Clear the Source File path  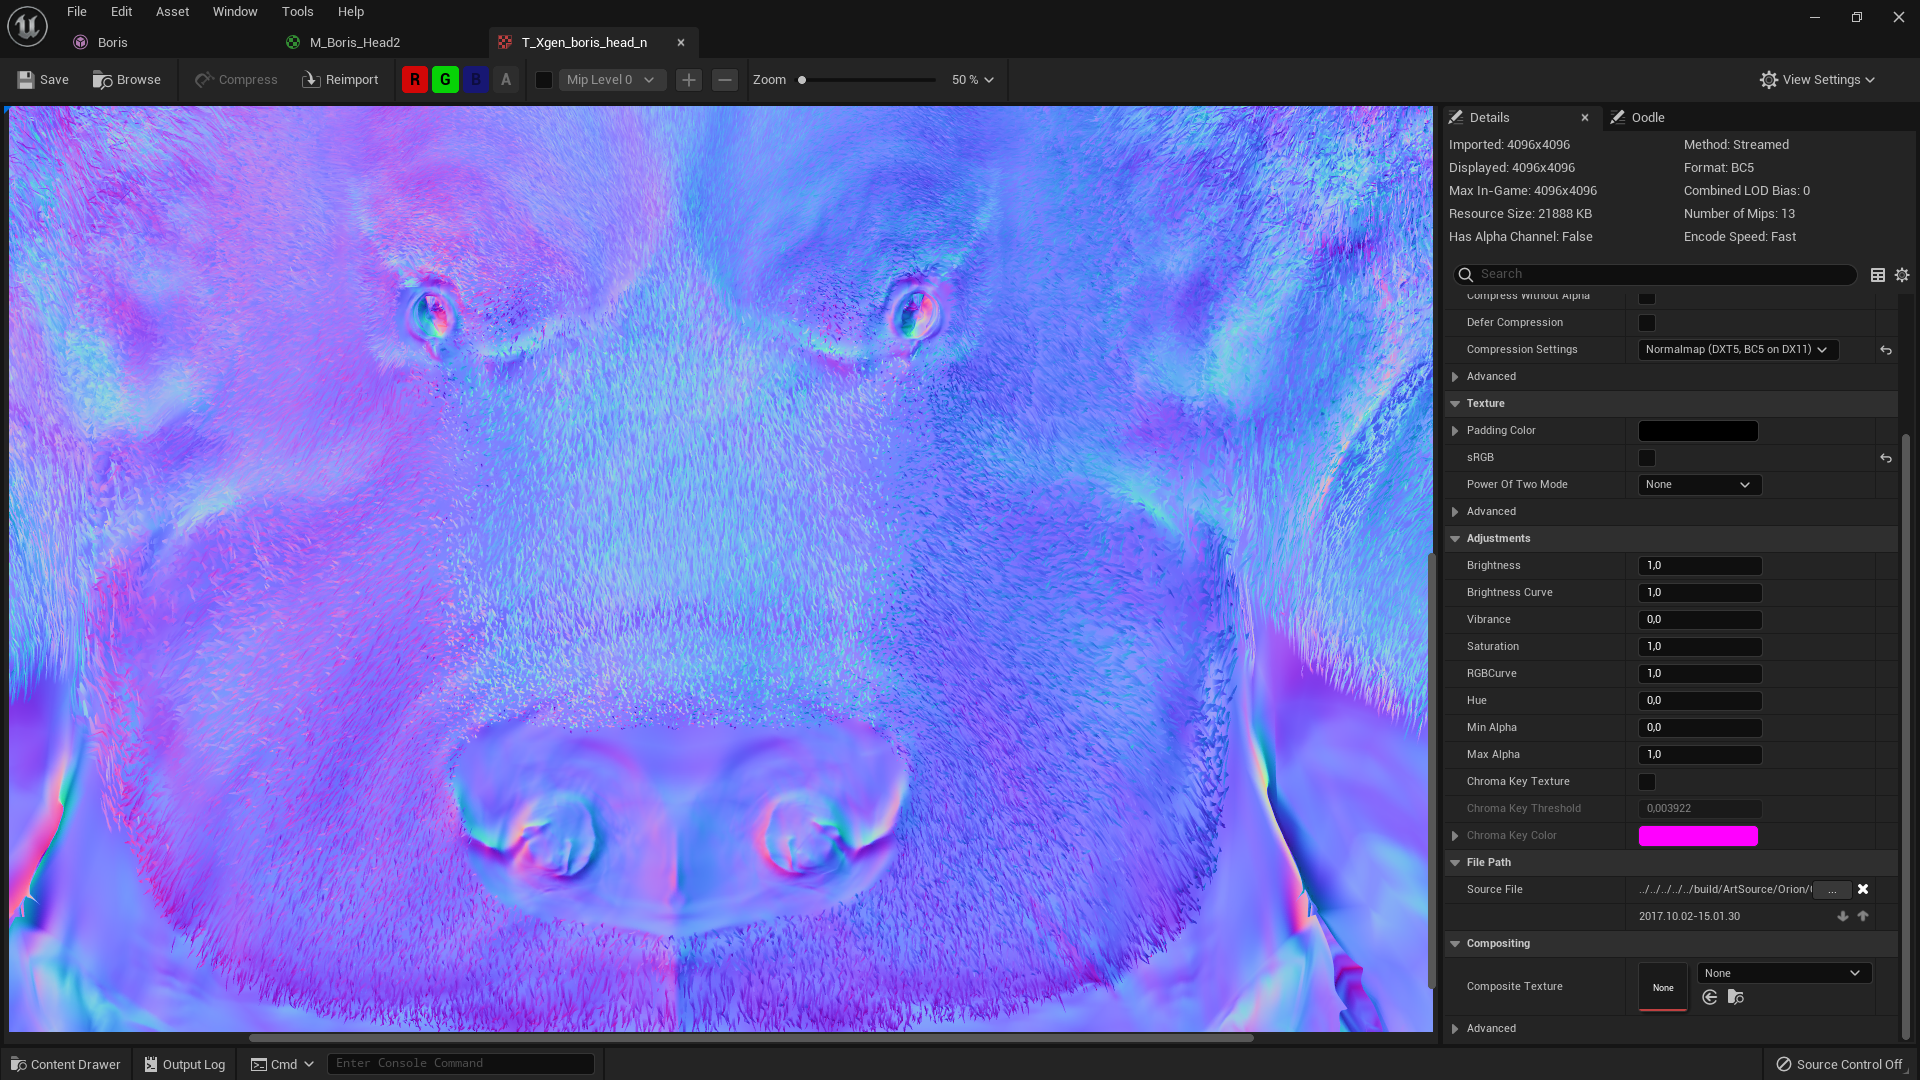click(x=1863, y=889)
